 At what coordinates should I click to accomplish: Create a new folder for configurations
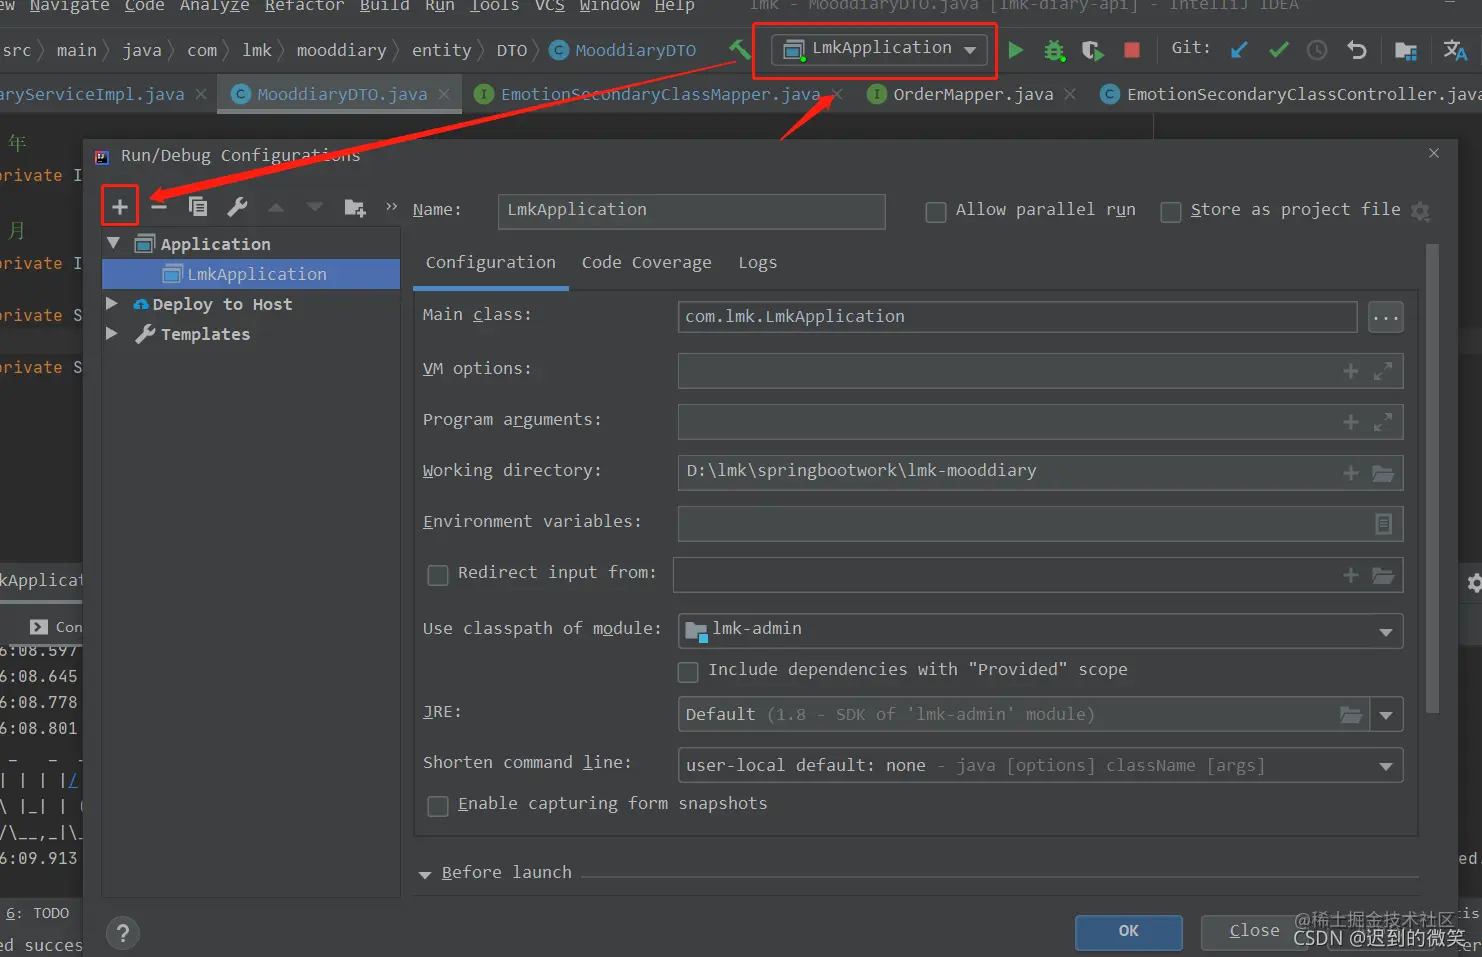click(354, 207)
